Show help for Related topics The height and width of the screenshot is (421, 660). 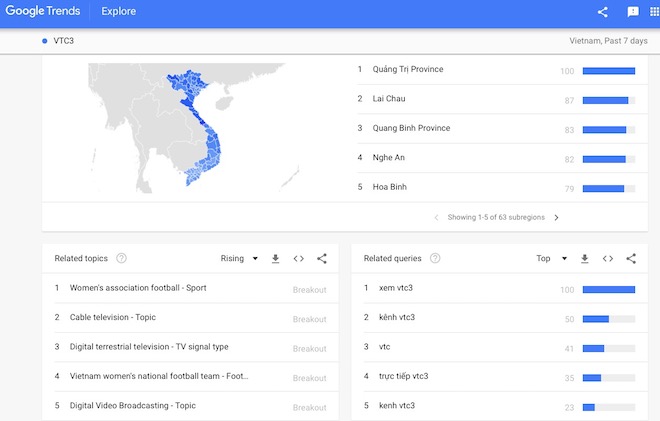(x=121, y=258)
